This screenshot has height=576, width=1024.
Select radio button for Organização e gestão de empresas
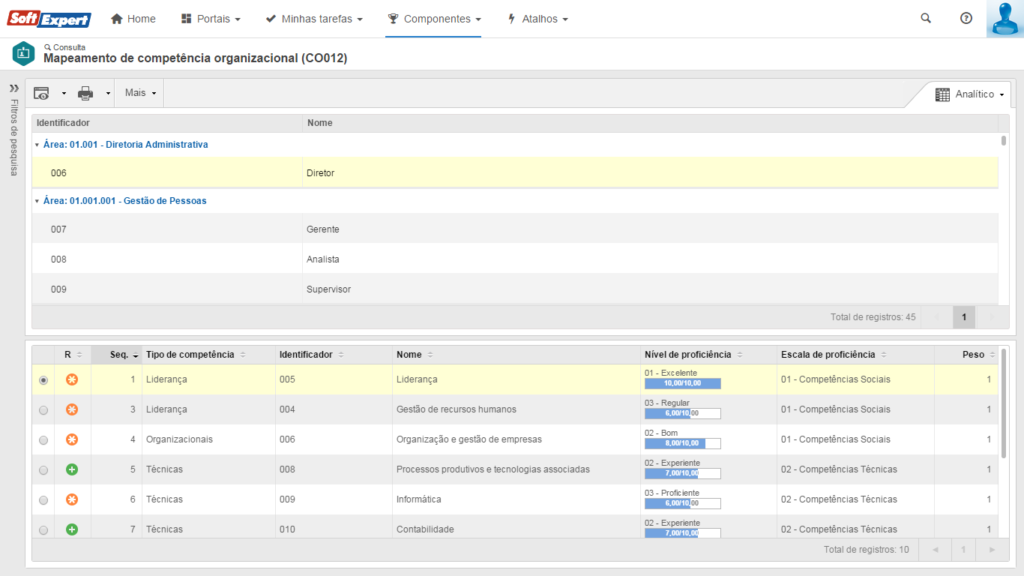point(43,440)
